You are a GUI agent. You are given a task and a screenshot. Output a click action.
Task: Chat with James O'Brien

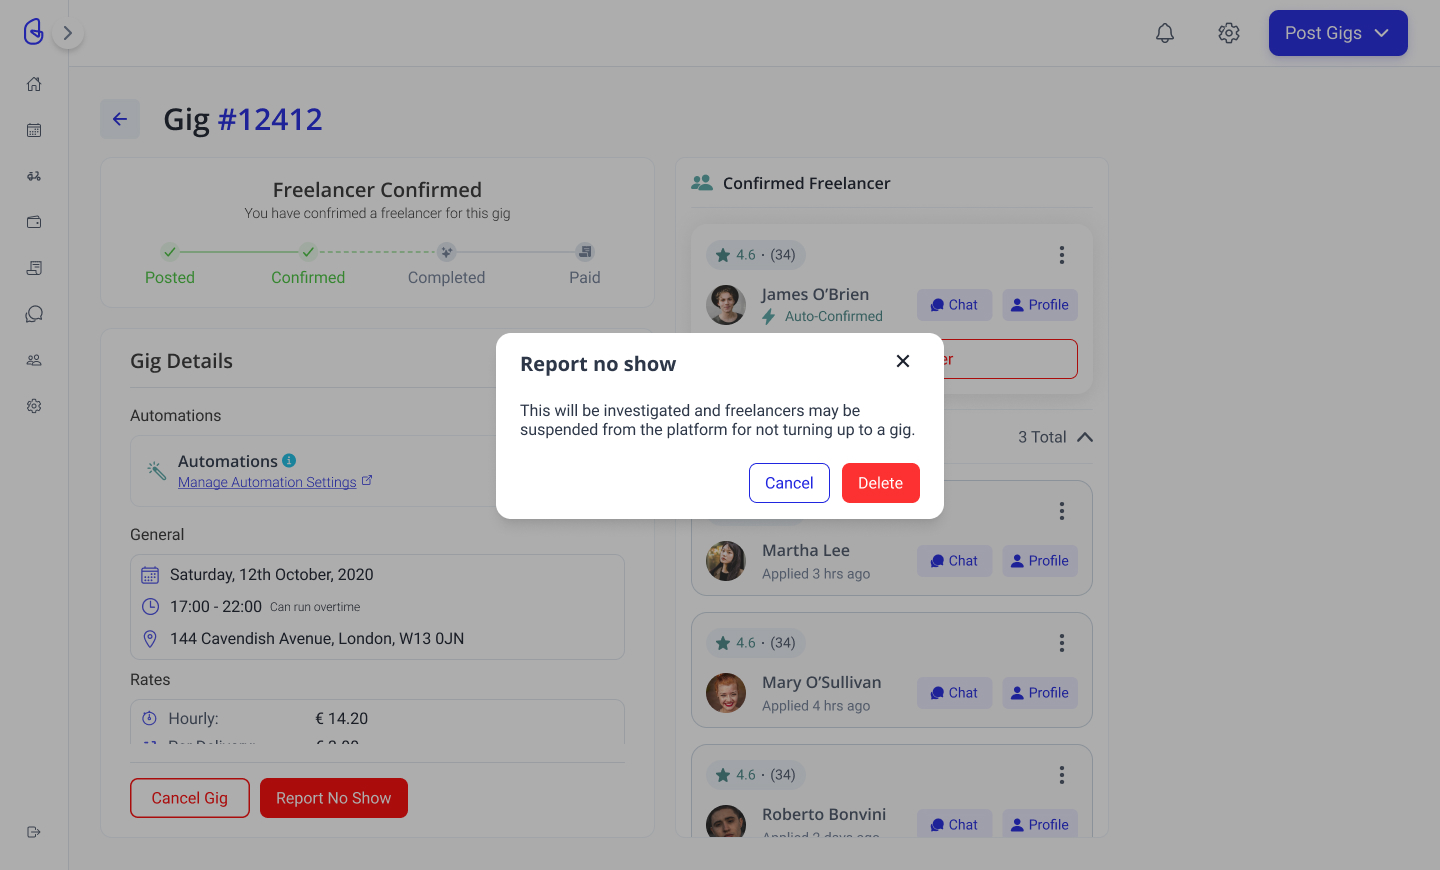[x=954, y=305]
